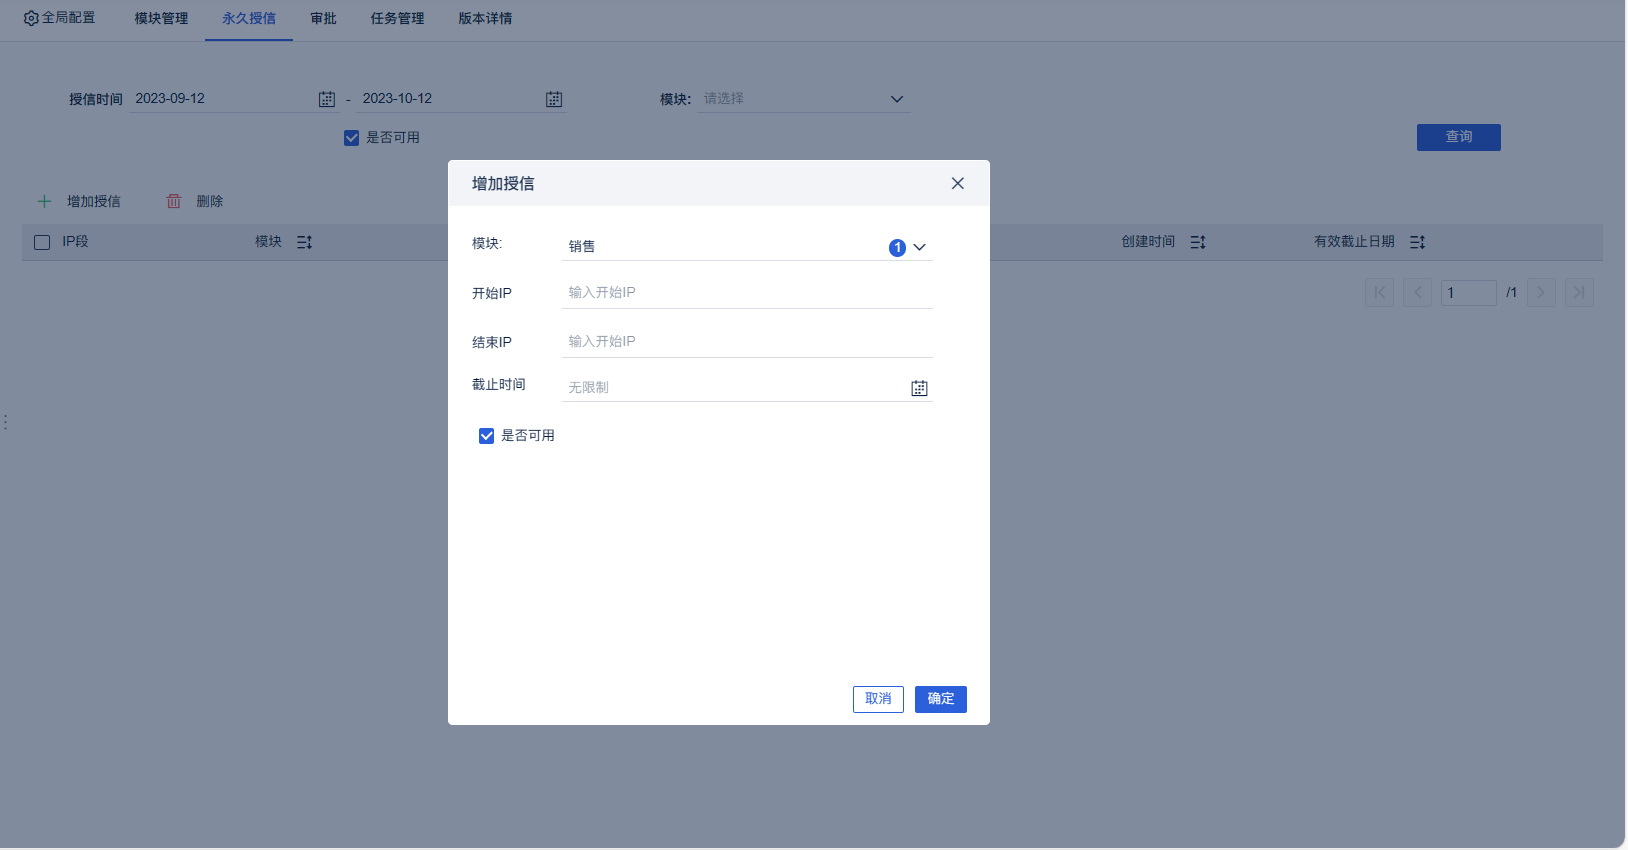The image size is (1628, 850).
Task: Open calendar for end date 2023-10-12
Action: [x=554, y=99]
